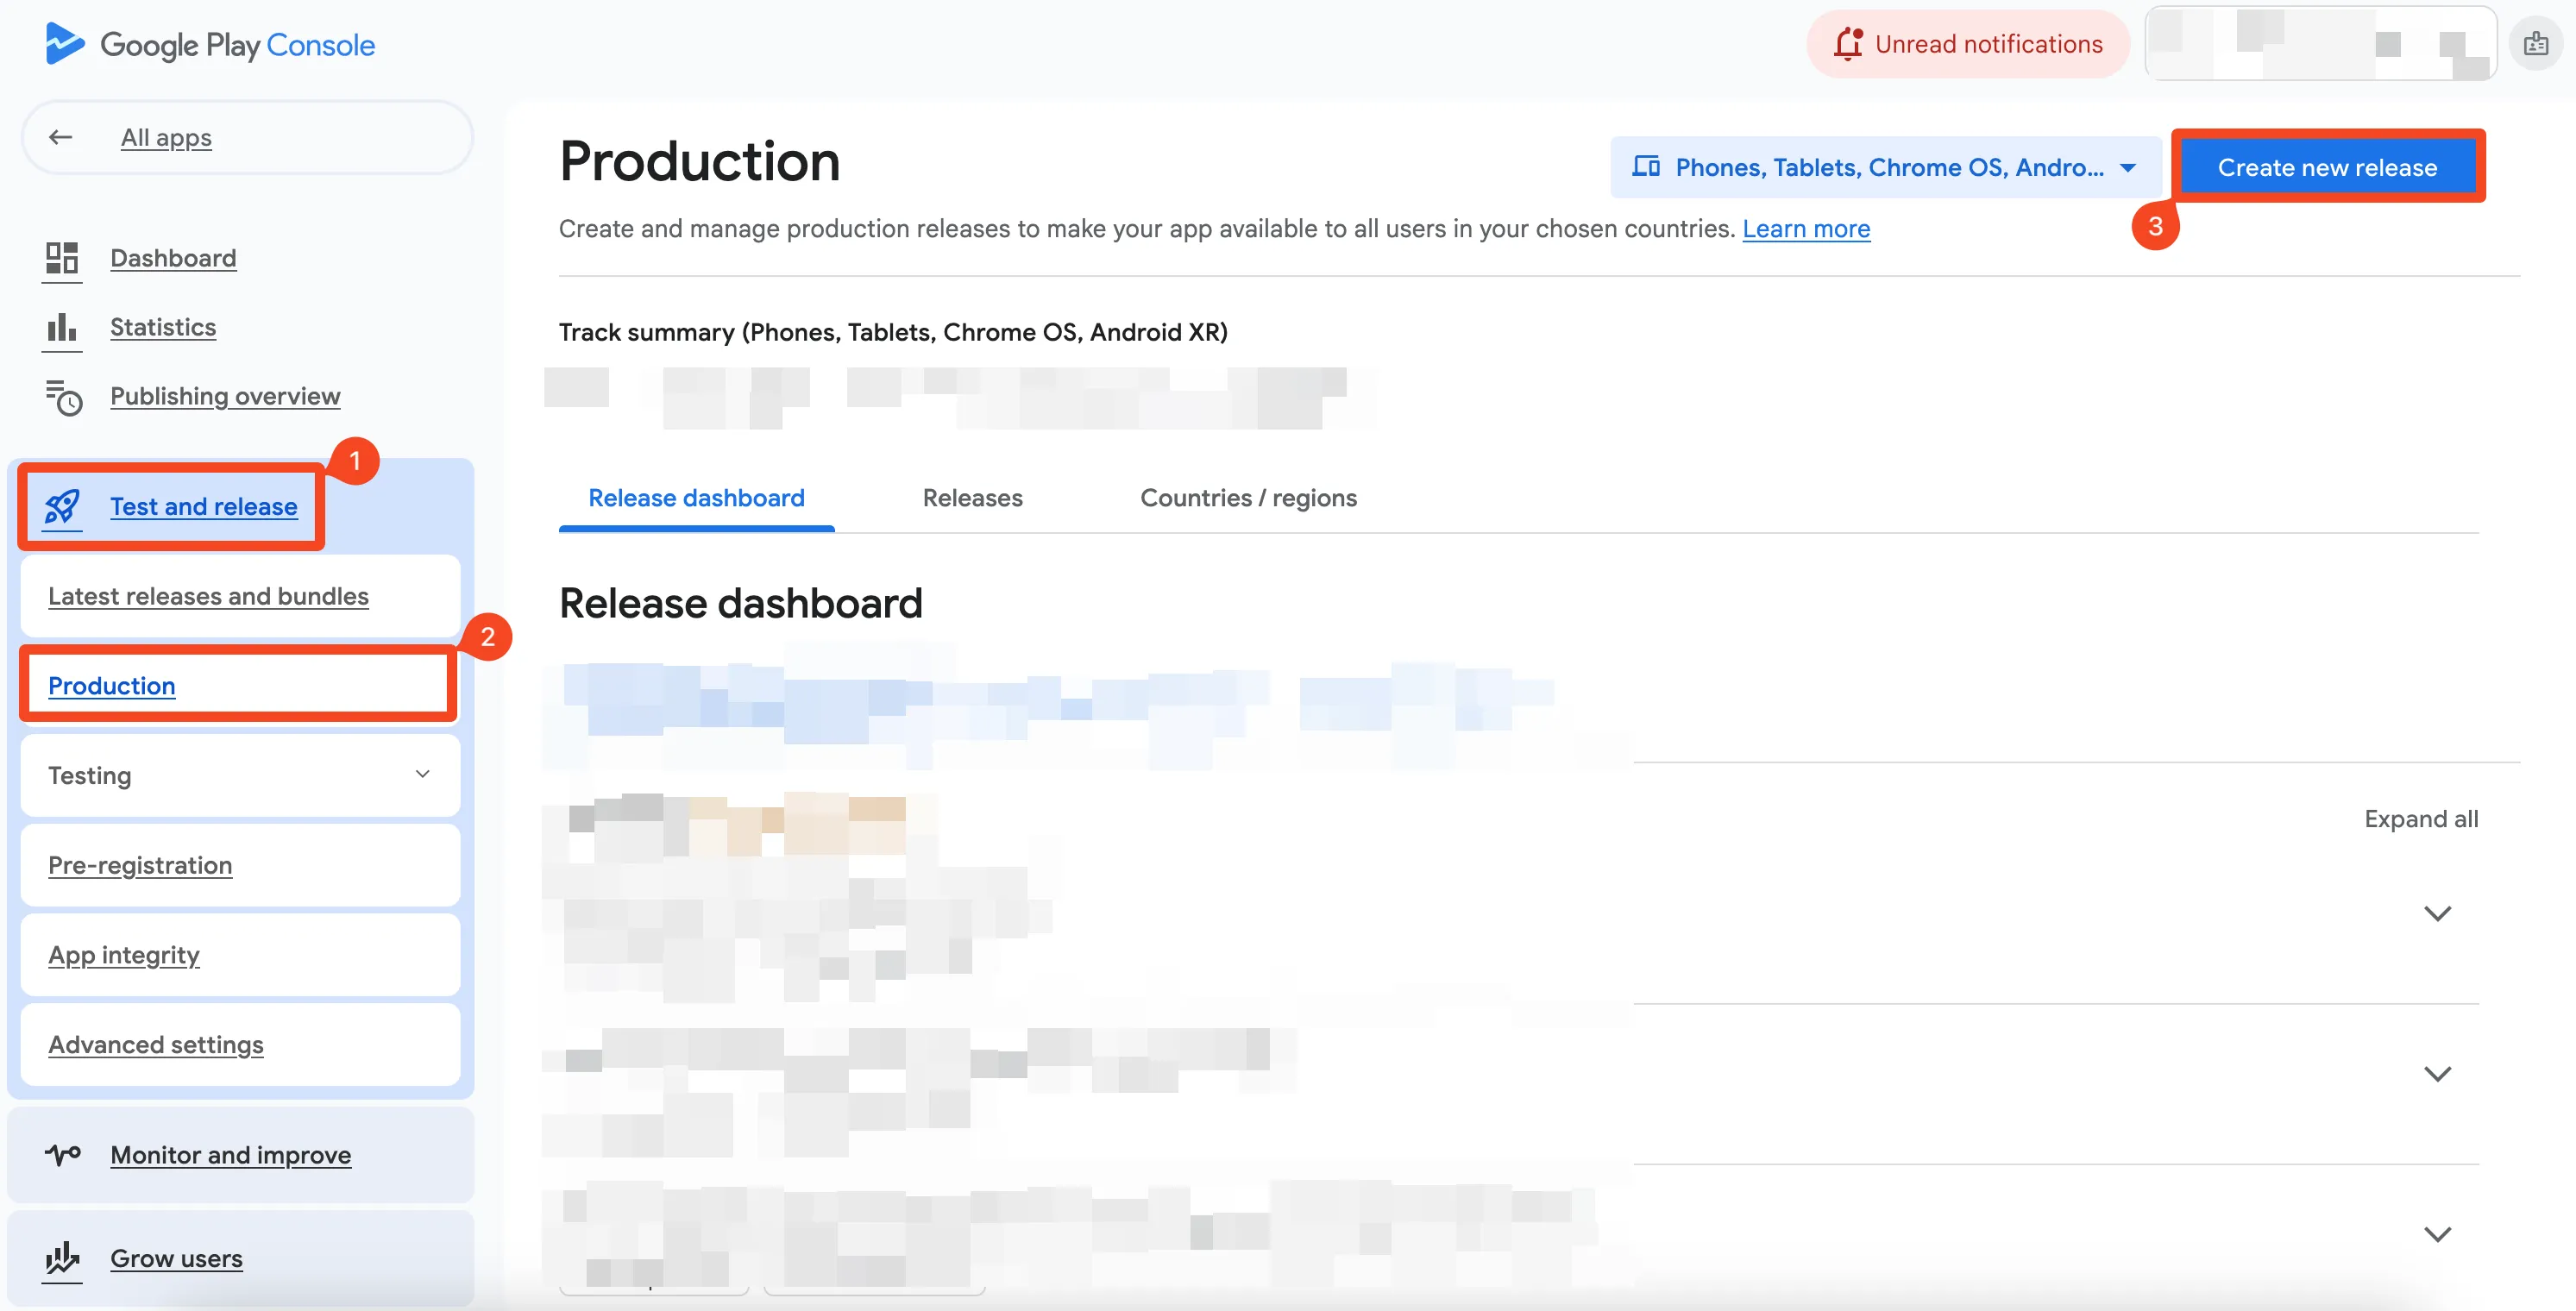Expand the second release dashboard row chevron
The height and width of the screenshot is (1311, 2576).
coord(2438,1074)
